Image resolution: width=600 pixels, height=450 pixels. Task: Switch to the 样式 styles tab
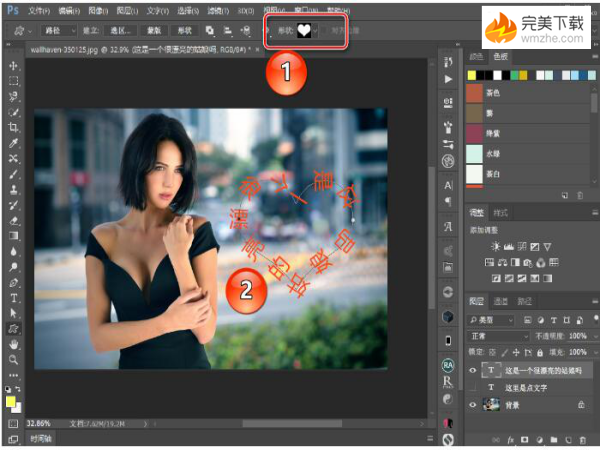coord(500,213)
